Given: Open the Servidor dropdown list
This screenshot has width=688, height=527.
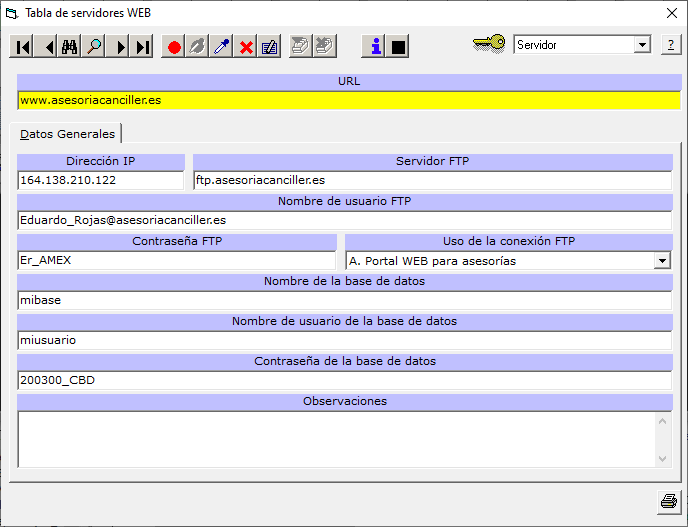Looking at the screenshot, I should pos(642,45).
